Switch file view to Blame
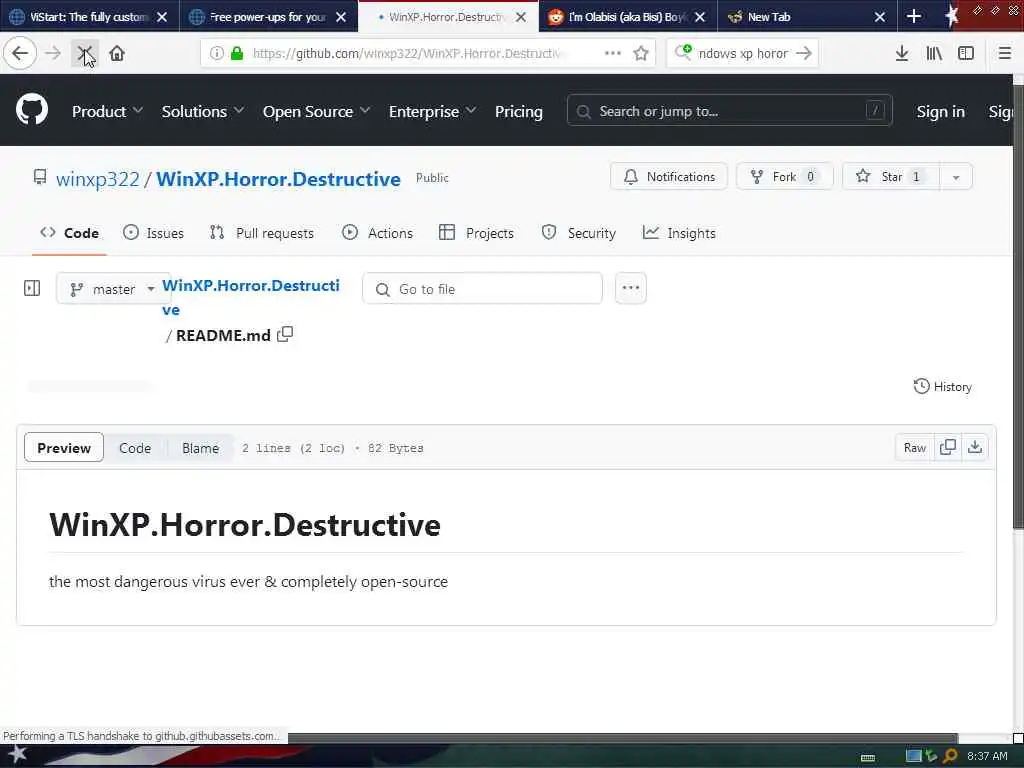The image size is (1024, 768). click(x=200, y=448)
